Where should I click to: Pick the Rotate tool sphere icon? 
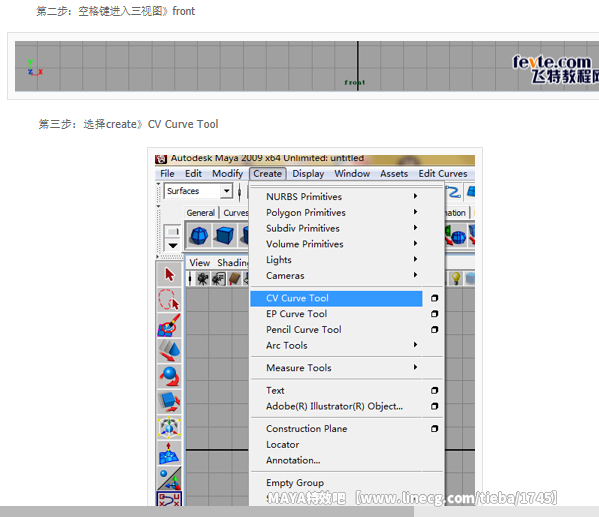(169, 376)
